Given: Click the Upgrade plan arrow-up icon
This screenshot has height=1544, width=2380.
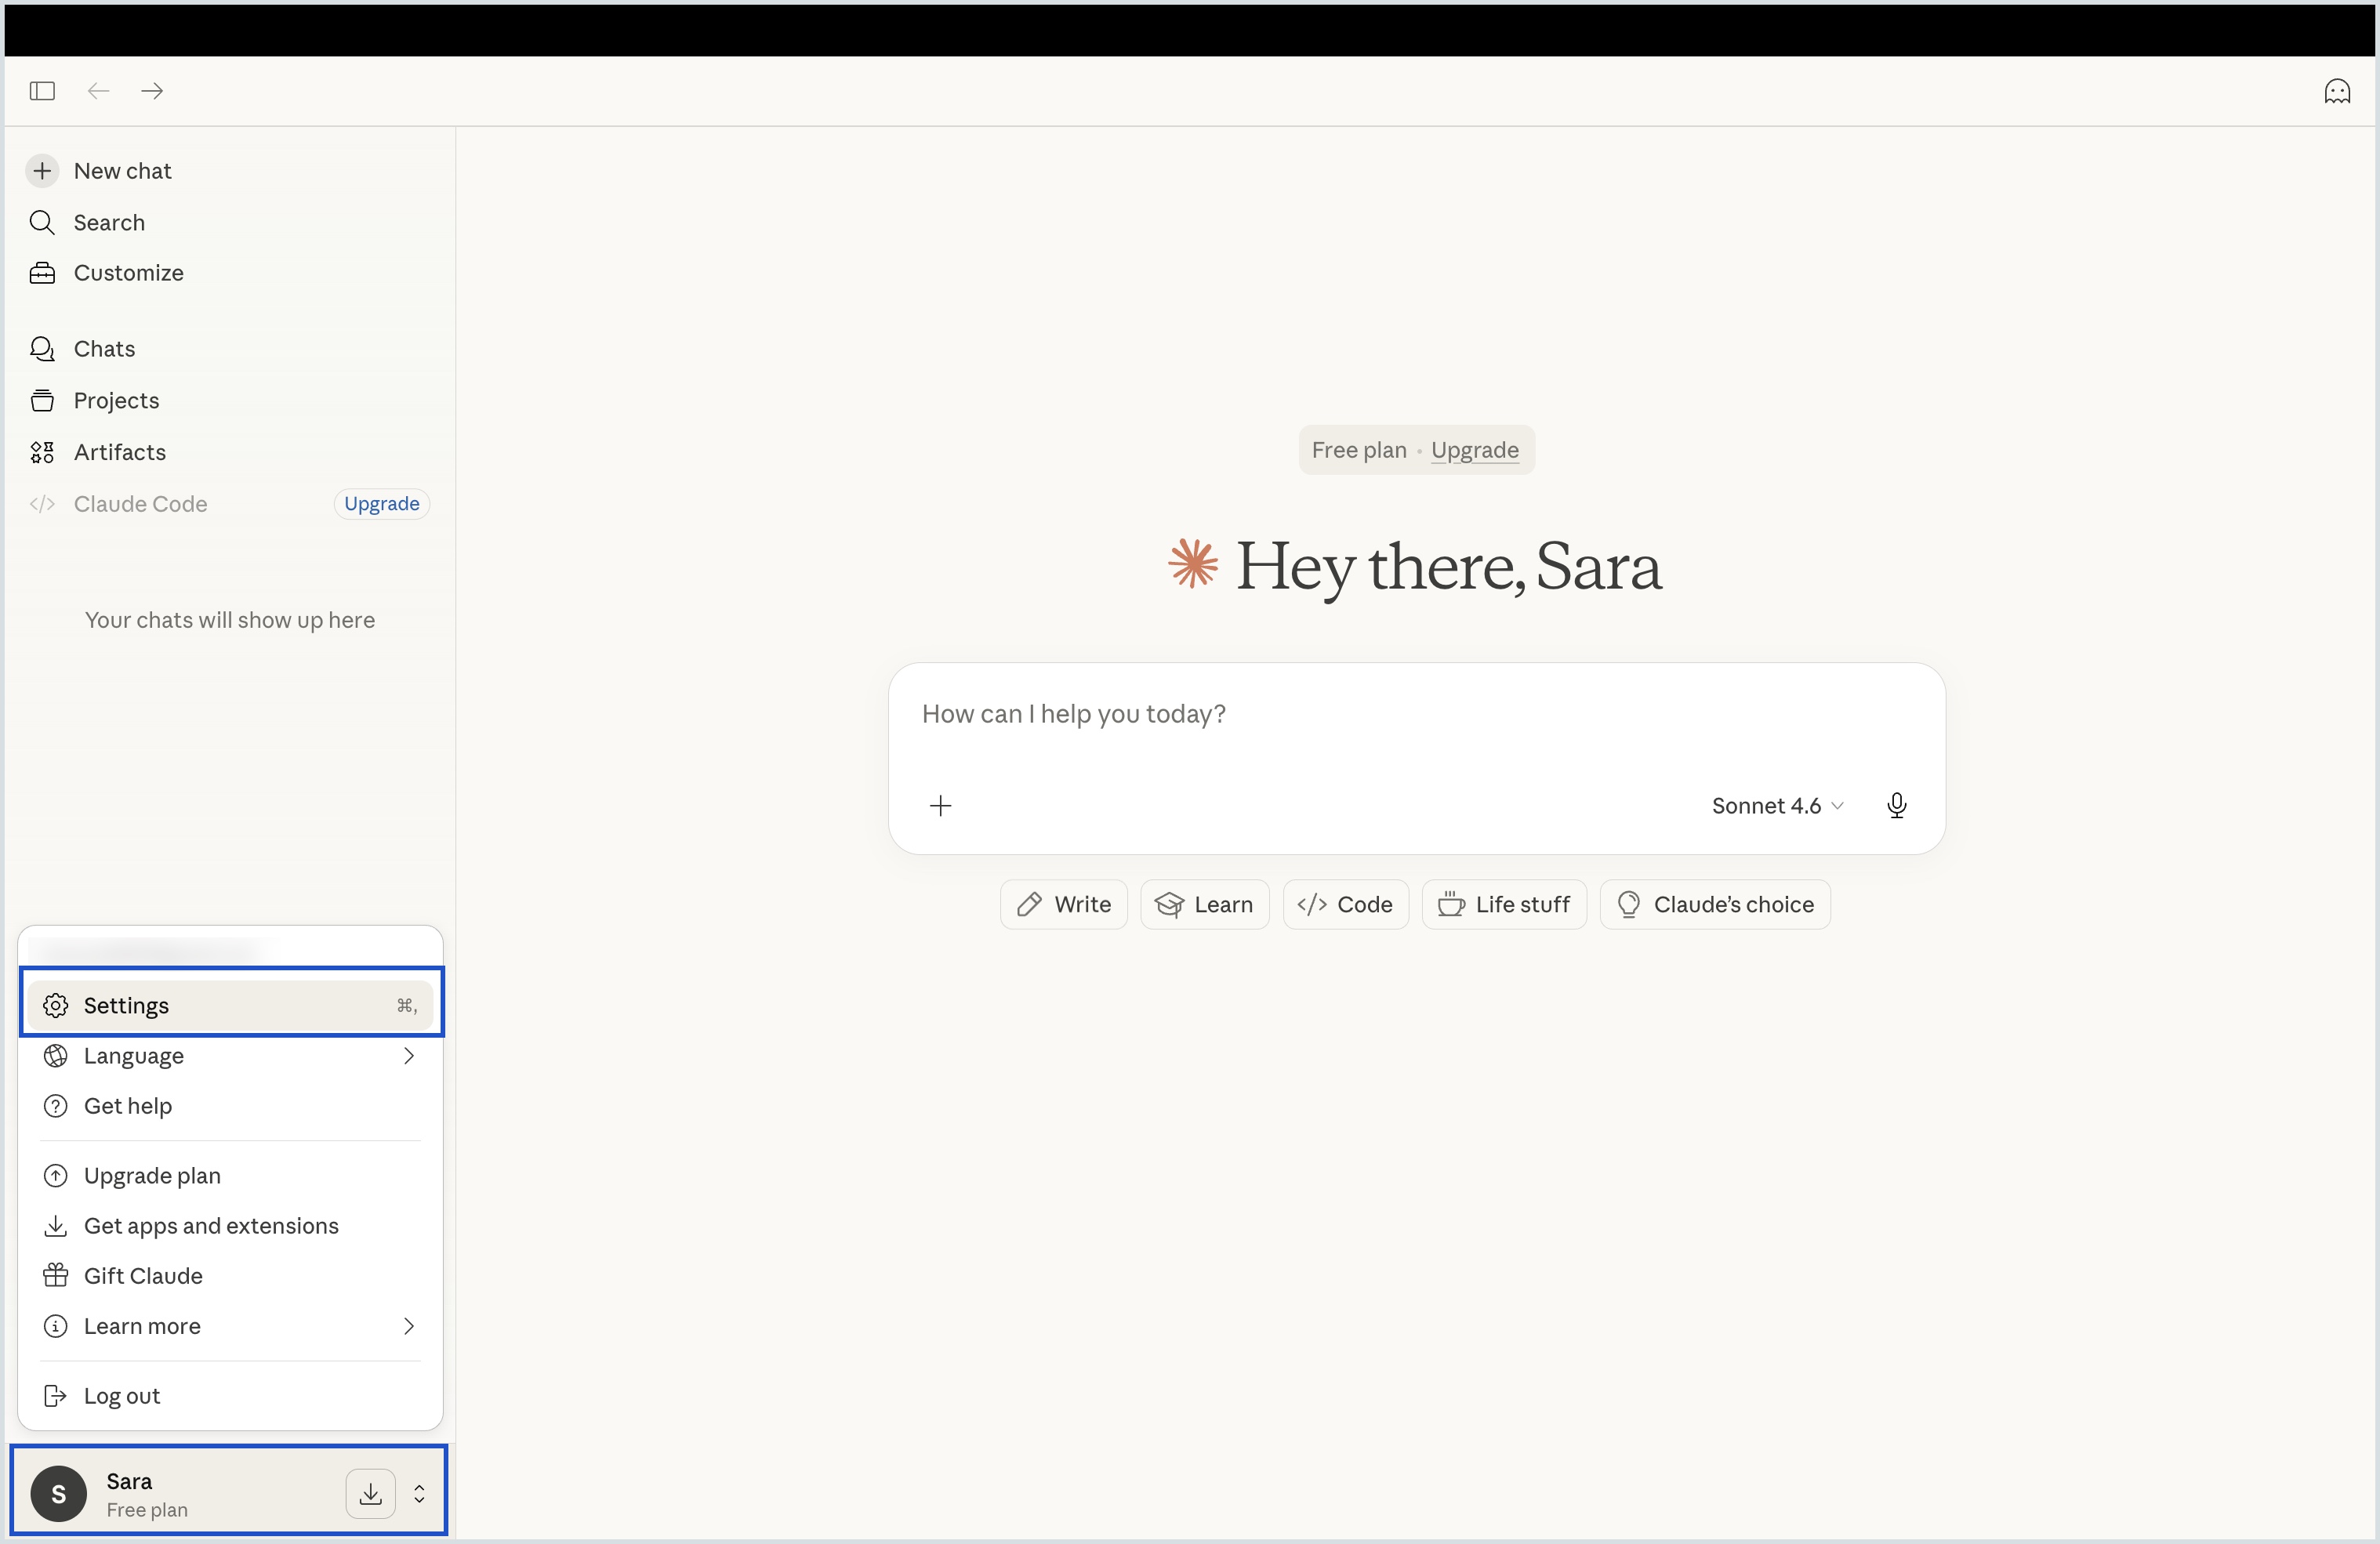Looking at the screenshot, I should click(x=56, y=1176).
